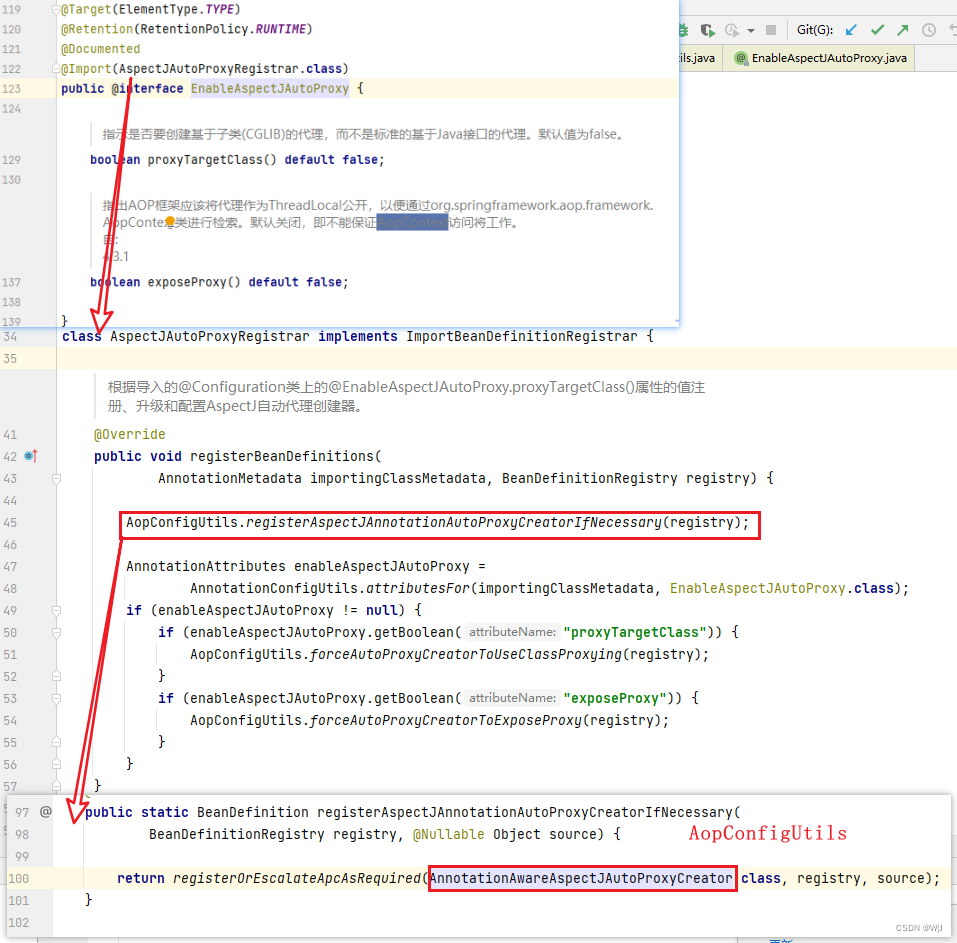Click the AnnotationMetadata type on line 43
957x943 pixels.
[x=229, y=479]
